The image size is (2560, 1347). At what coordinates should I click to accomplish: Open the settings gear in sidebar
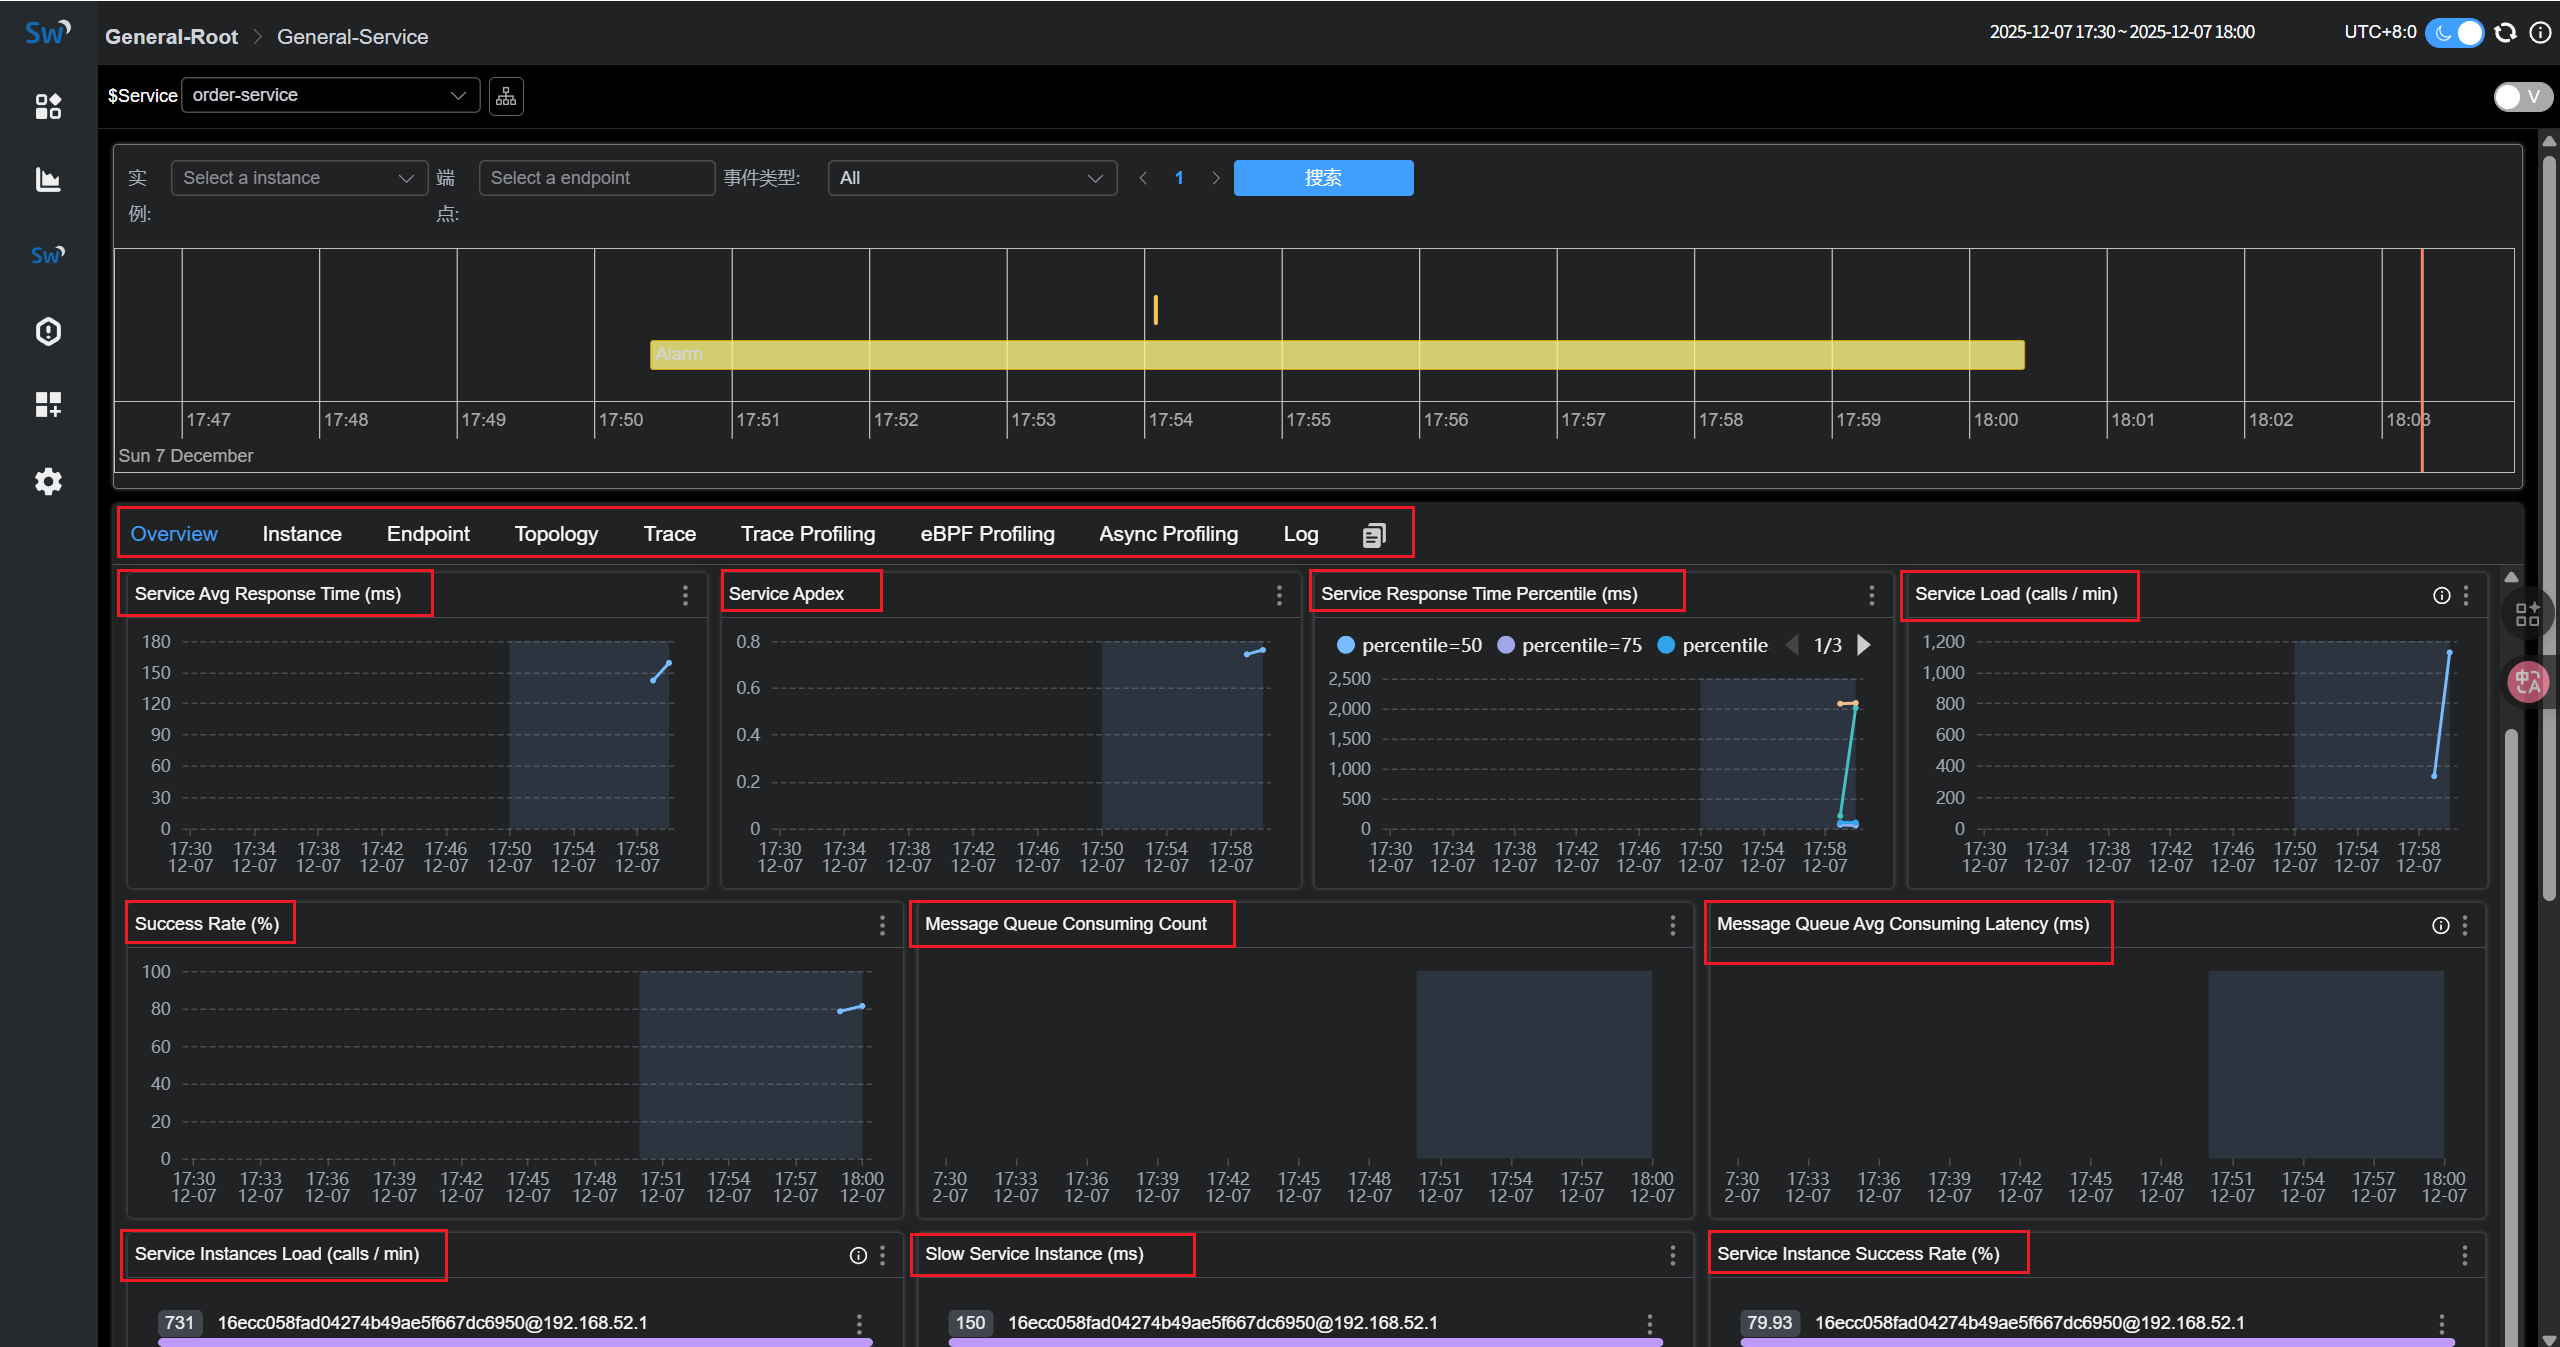coord(48,481)
